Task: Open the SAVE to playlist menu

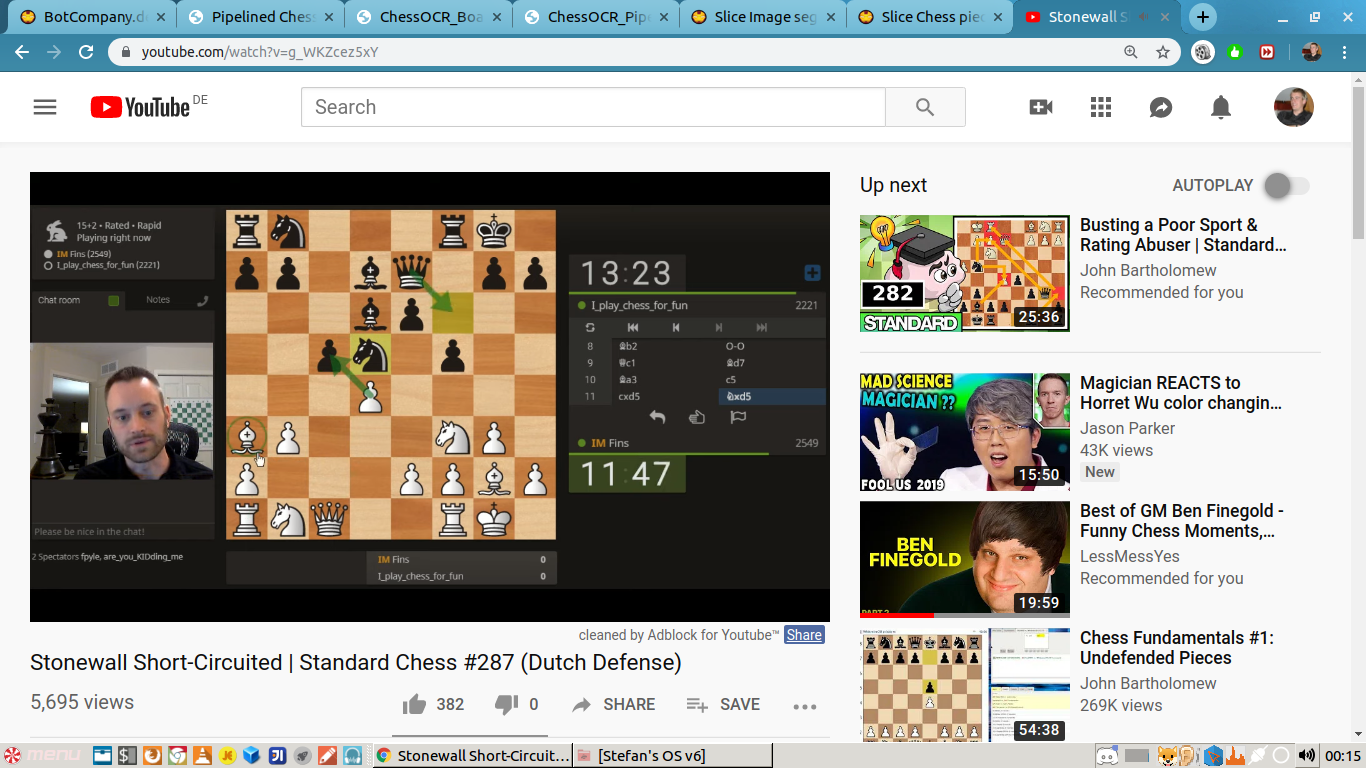Action: [723, 705]
